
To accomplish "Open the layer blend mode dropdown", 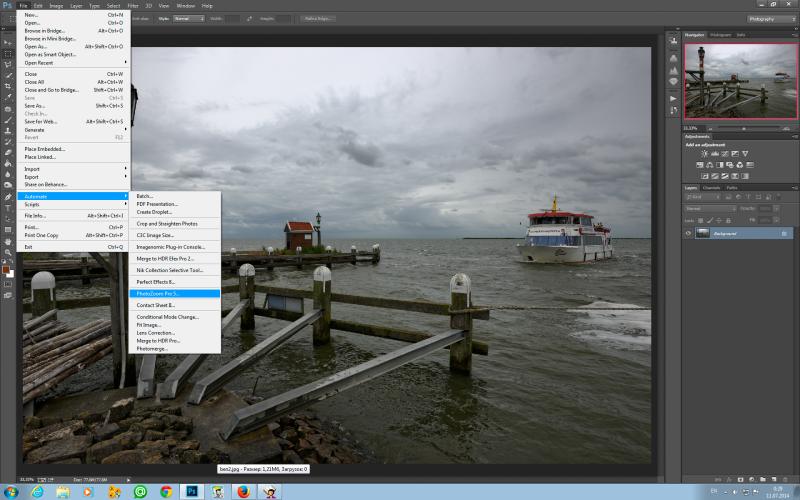I will coord(711,209).
